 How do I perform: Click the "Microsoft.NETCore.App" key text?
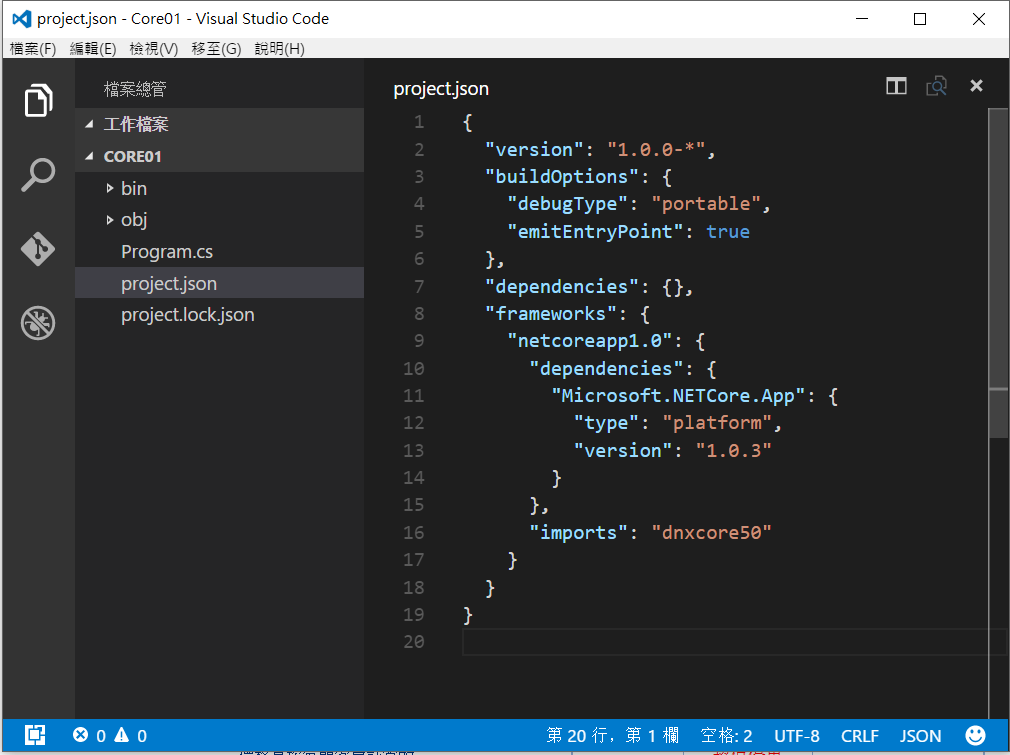click(679, 395)
